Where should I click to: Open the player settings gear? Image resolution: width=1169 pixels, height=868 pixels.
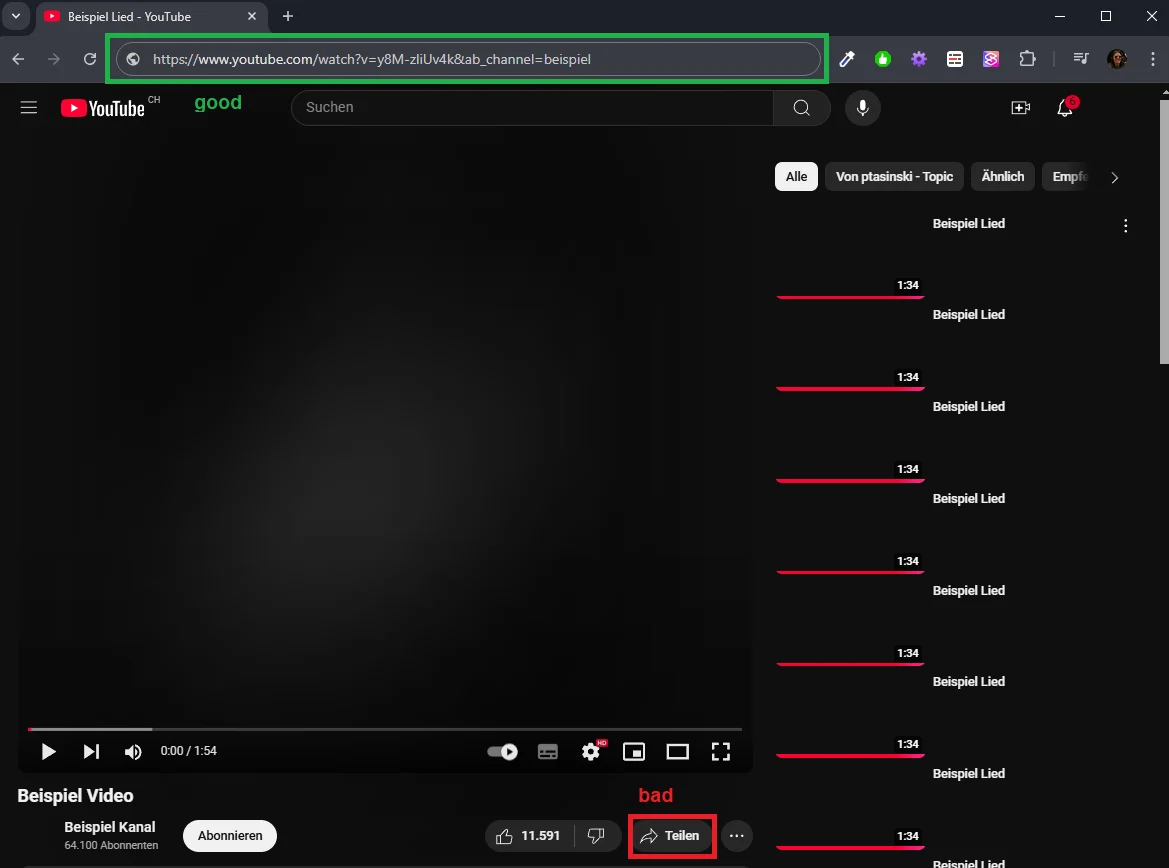(591, 752)
